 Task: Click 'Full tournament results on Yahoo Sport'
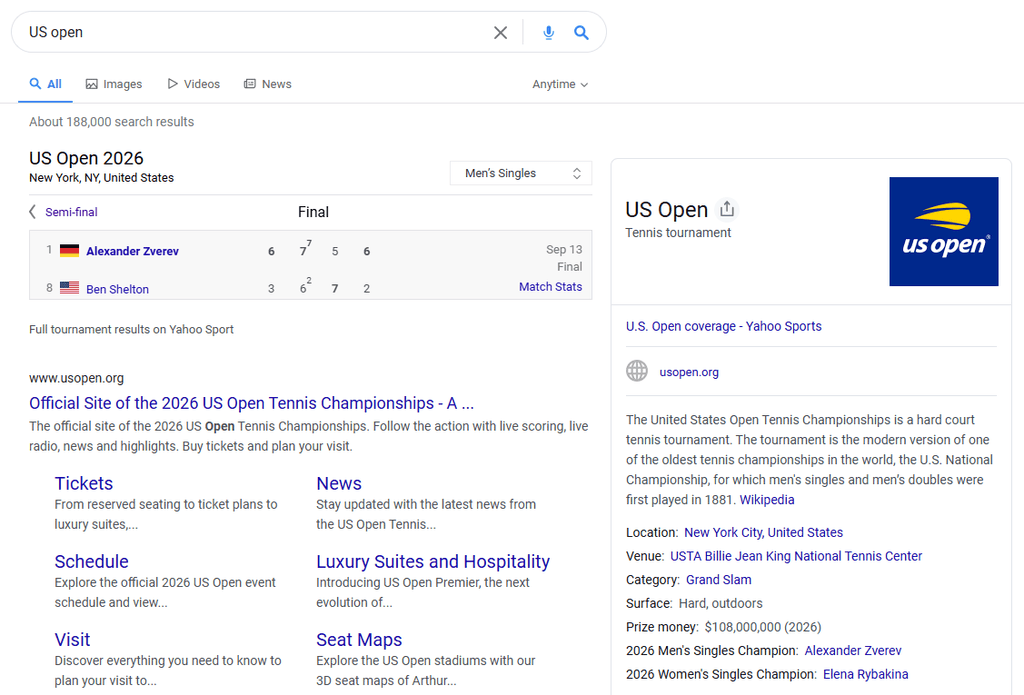pos(131,329)
